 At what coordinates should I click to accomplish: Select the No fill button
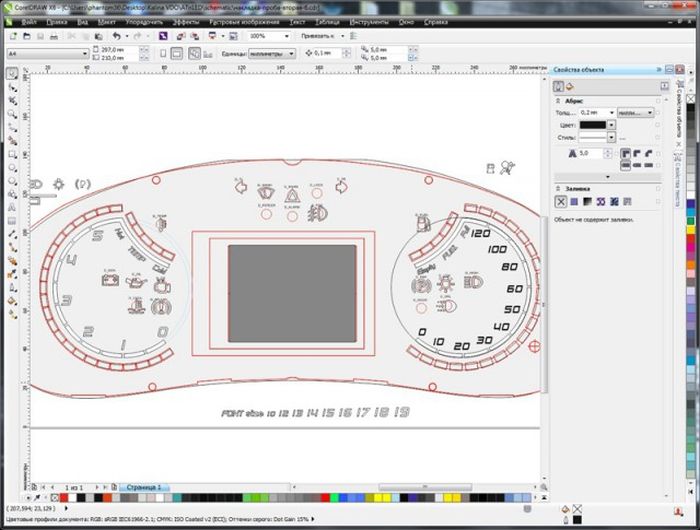pos(562,202)
